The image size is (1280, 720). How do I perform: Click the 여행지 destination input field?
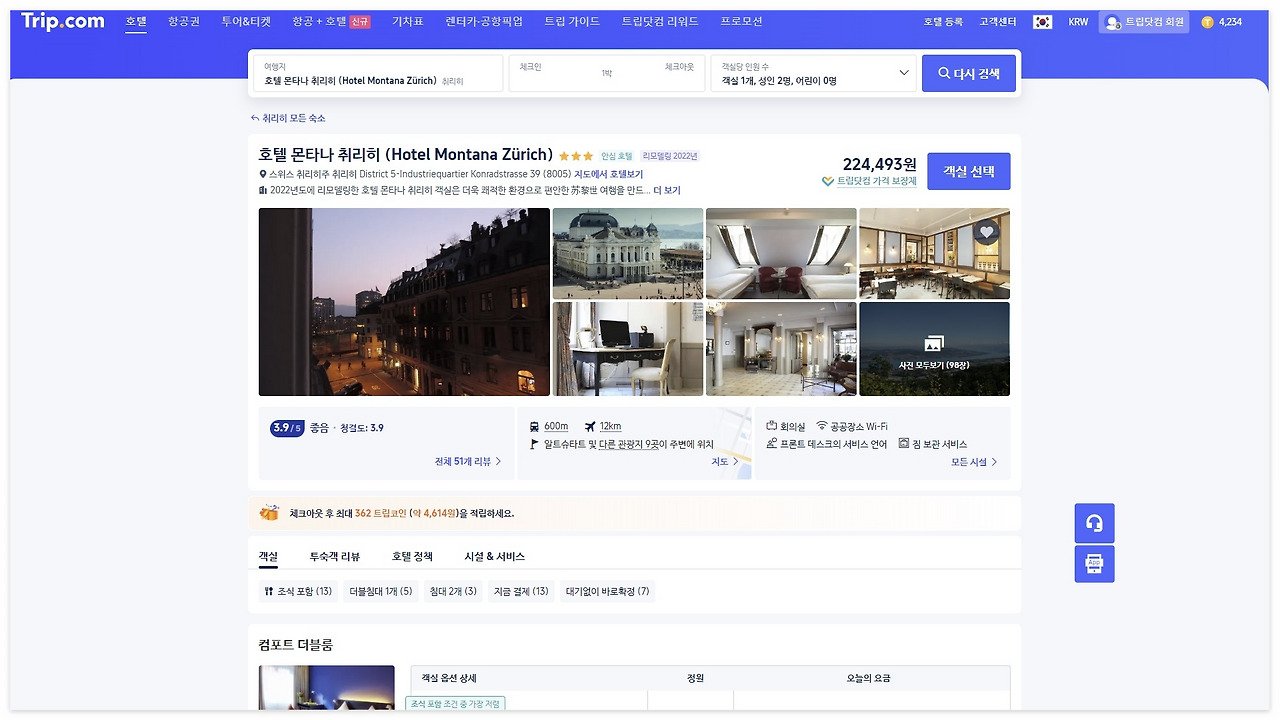click(378, 73)
